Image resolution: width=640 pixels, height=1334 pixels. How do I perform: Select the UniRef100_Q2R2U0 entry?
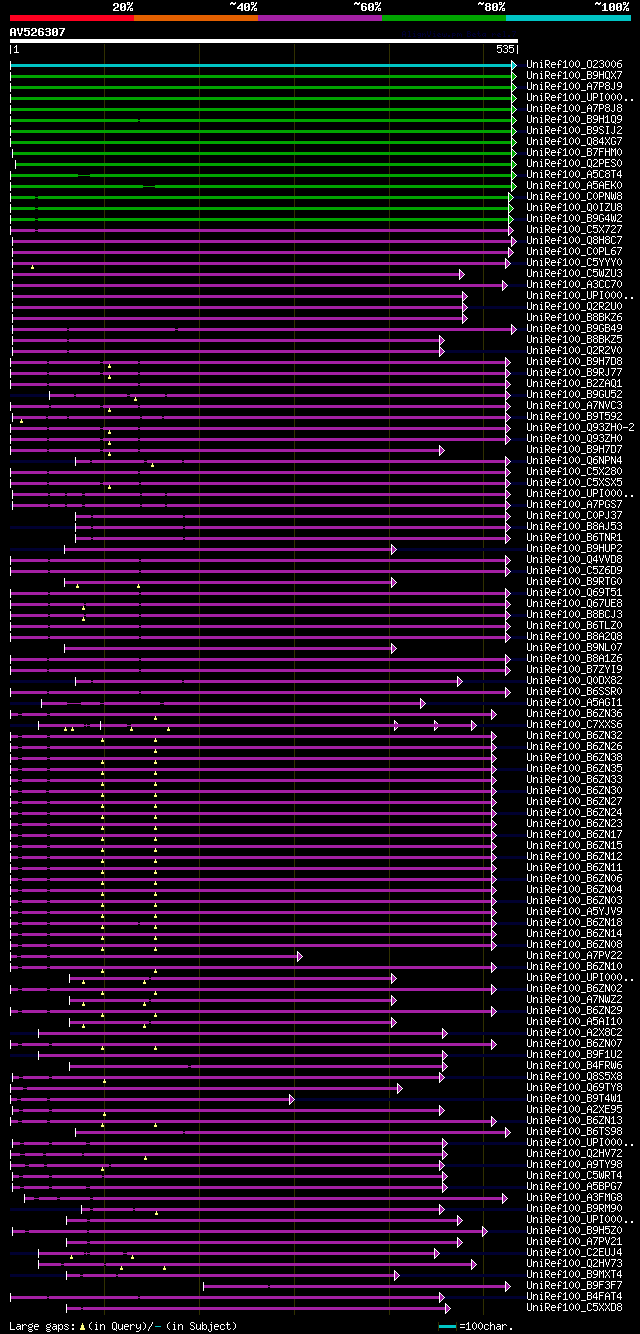tap(573, 306)
